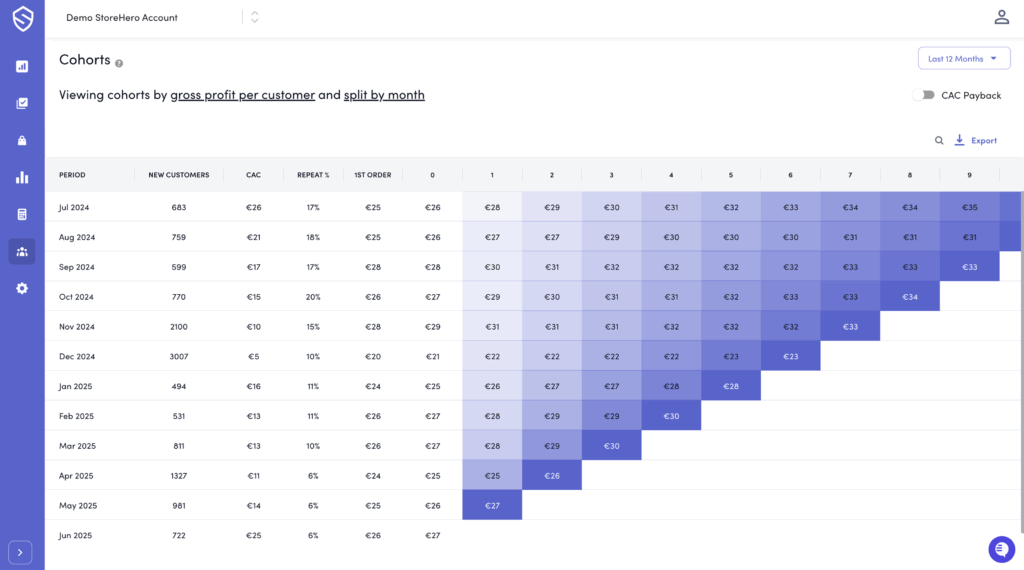Open the bar chart icon in sidebar
Image resolution: width=1024 pixels, height=570 pixels.
pyautogui.click(x=22, y=177)
